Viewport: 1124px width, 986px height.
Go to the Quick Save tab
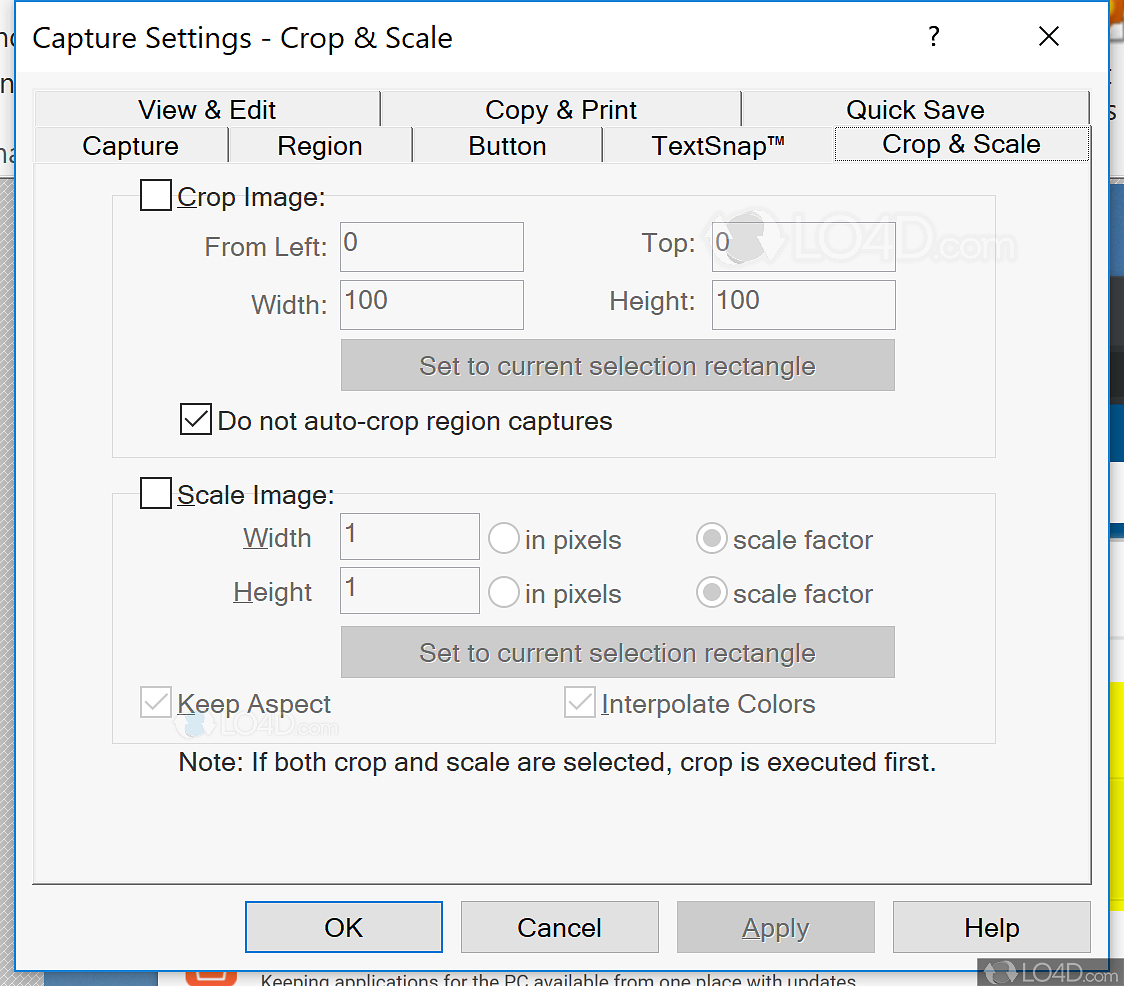click(x=915, y=109)
